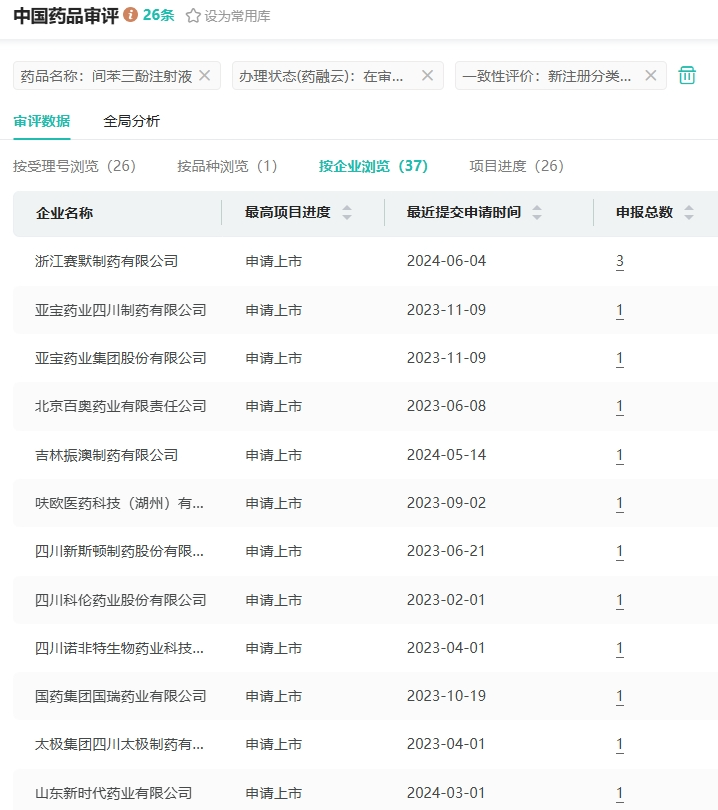This screenshot has height=810, width=718.
Task: Open 按品种浏览 (1) view
Action: [227, 166]
